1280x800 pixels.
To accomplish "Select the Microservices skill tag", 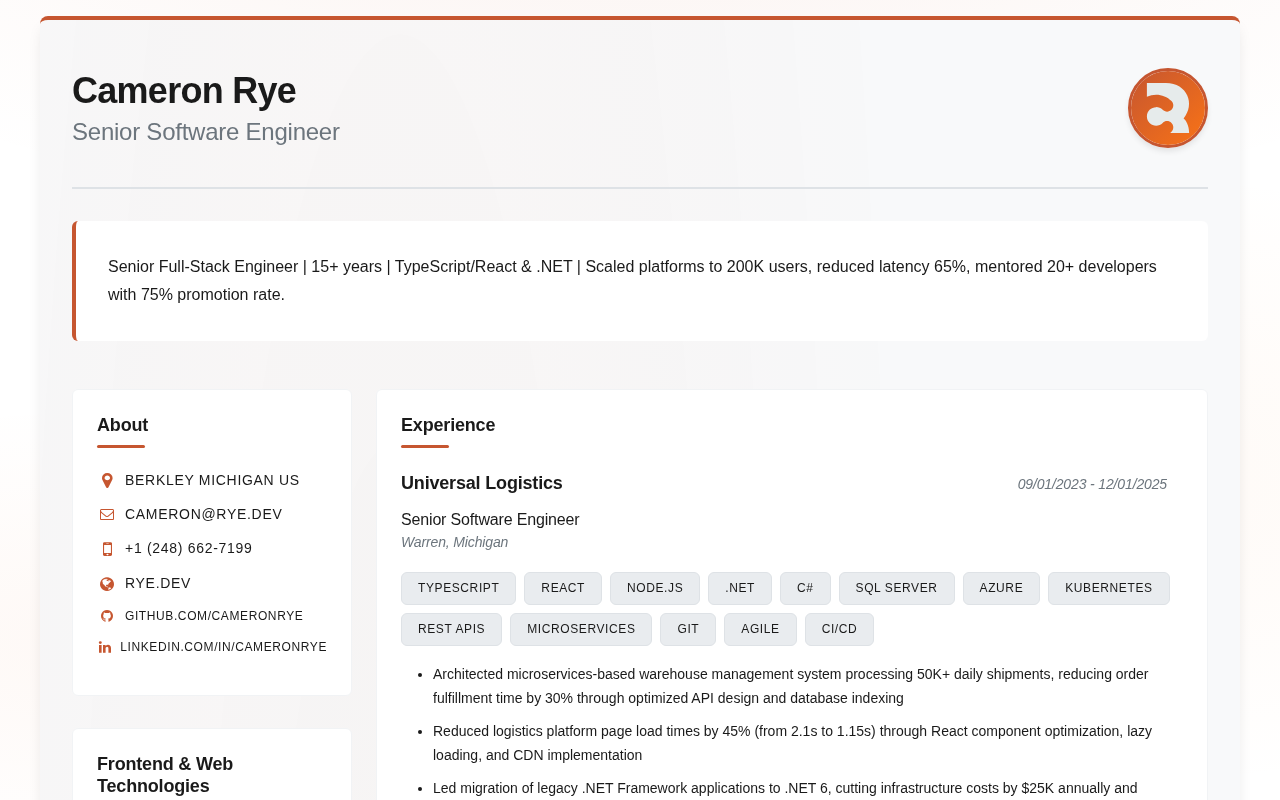I will pos(580,629).
